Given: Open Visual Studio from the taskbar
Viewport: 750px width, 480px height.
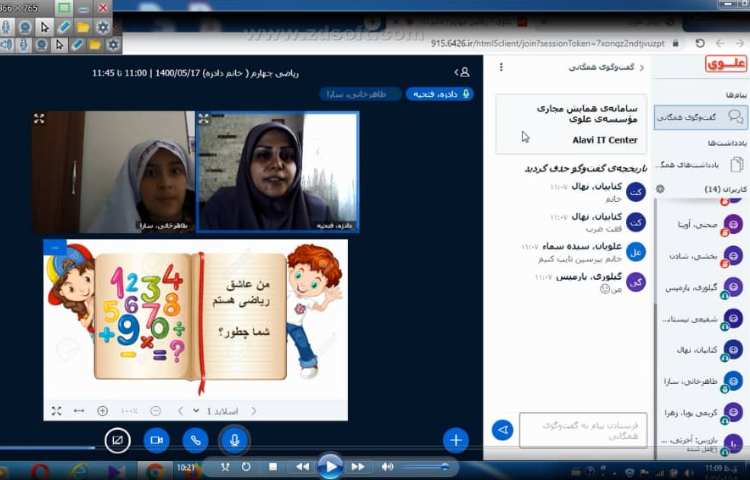Looking at the screenshot, I should (116, 472).
